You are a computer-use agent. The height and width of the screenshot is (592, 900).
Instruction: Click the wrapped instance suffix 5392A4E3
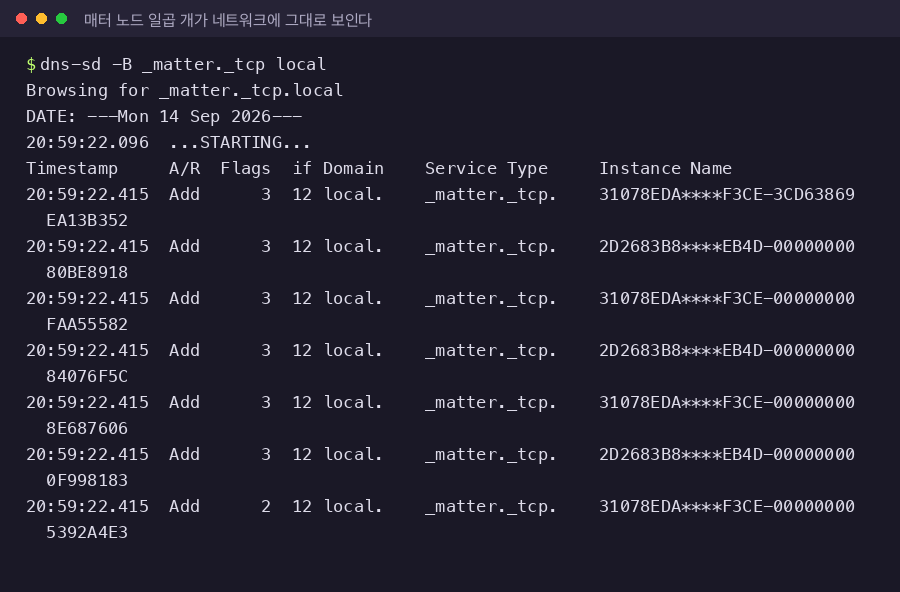pos(87,532)
